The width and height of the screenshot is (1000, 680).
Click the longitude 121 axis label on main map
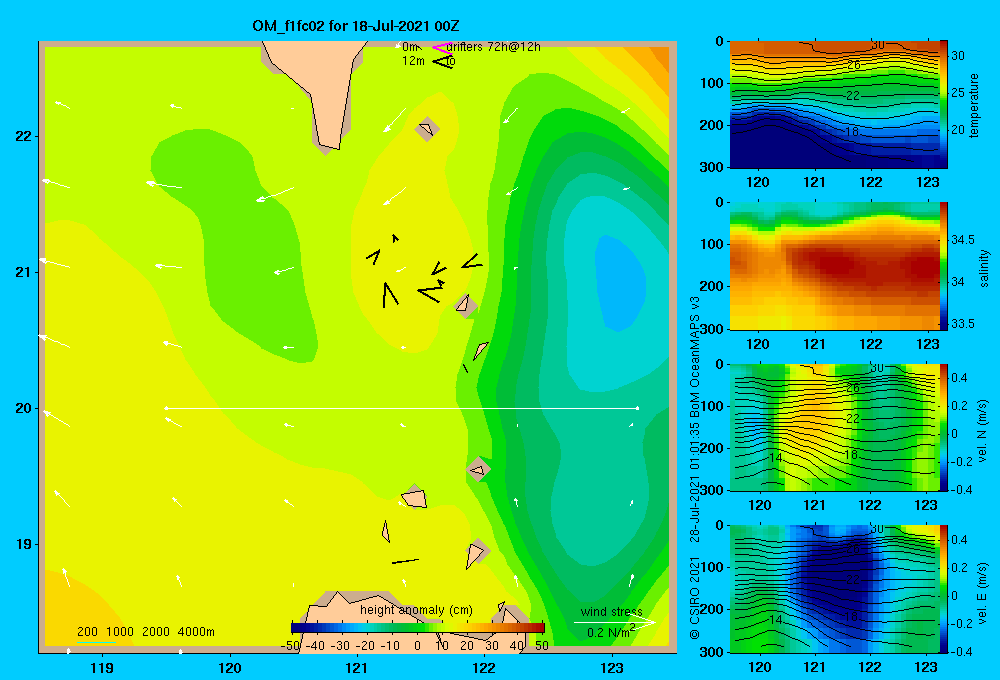point(357,668)
